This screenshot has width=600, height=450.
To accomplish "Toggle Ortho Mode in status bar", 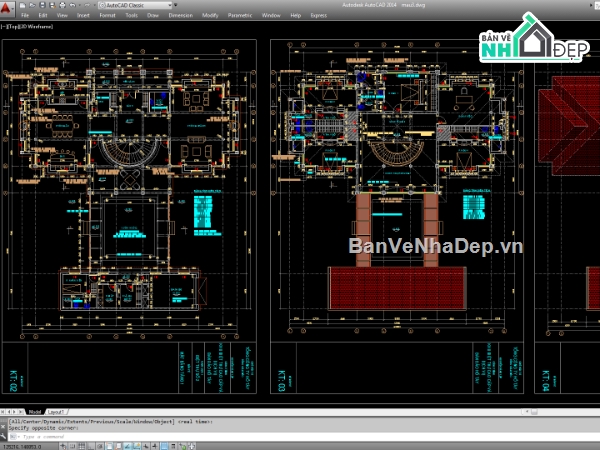I will [x=91, y=447].
